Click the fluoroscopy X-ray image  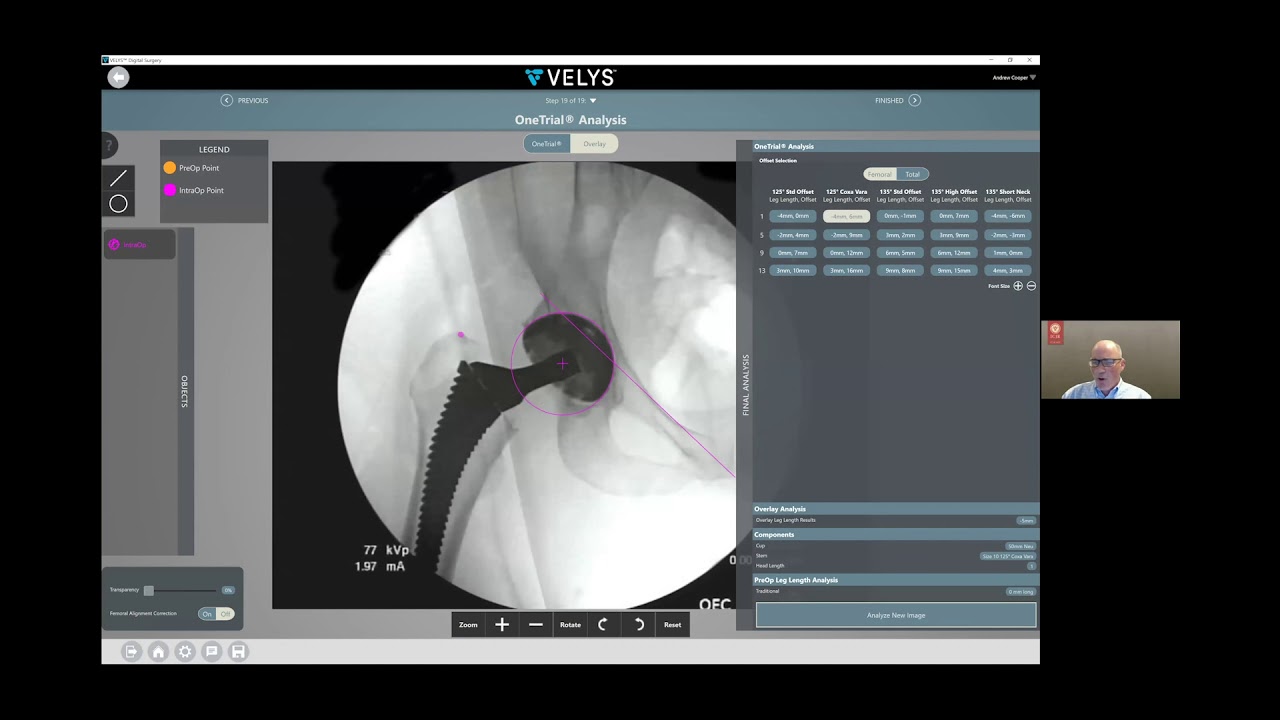point(504,385)
